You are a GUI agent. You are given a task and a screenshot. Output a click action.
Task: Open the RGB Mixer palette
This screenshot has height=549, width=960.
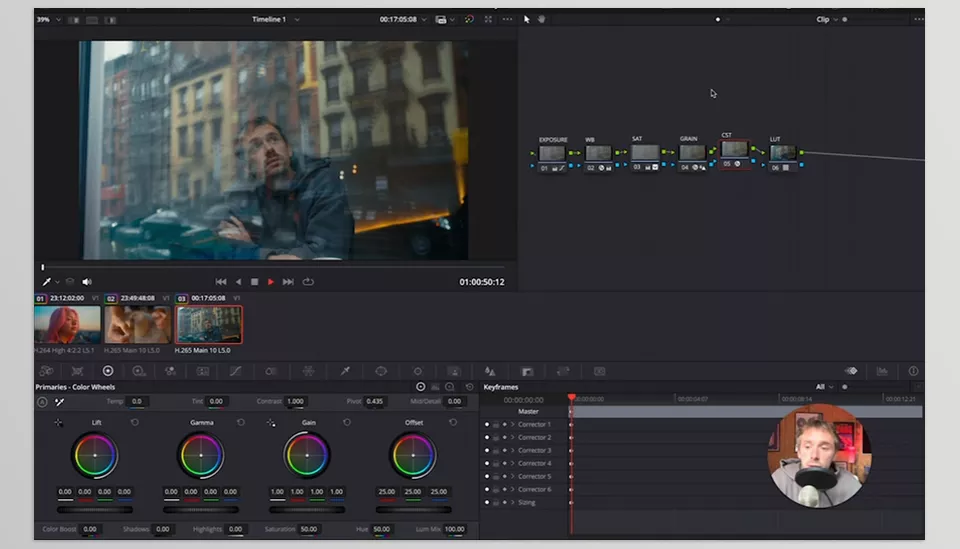click(170, 371)
